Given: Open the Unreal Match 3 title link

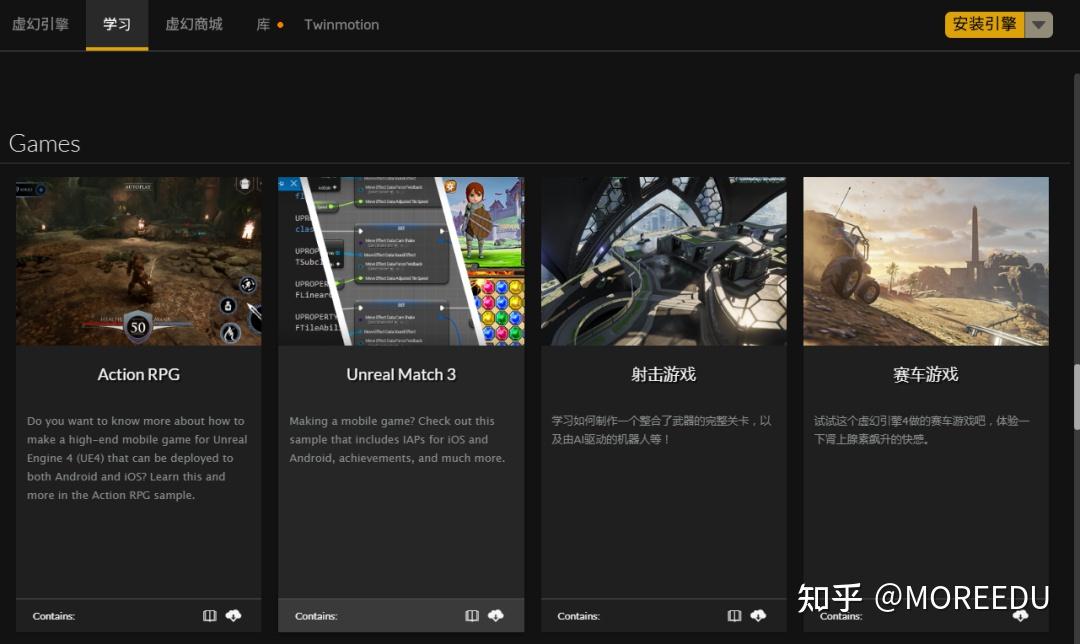Looking at the screenshot, I should (x=401, y=374).
